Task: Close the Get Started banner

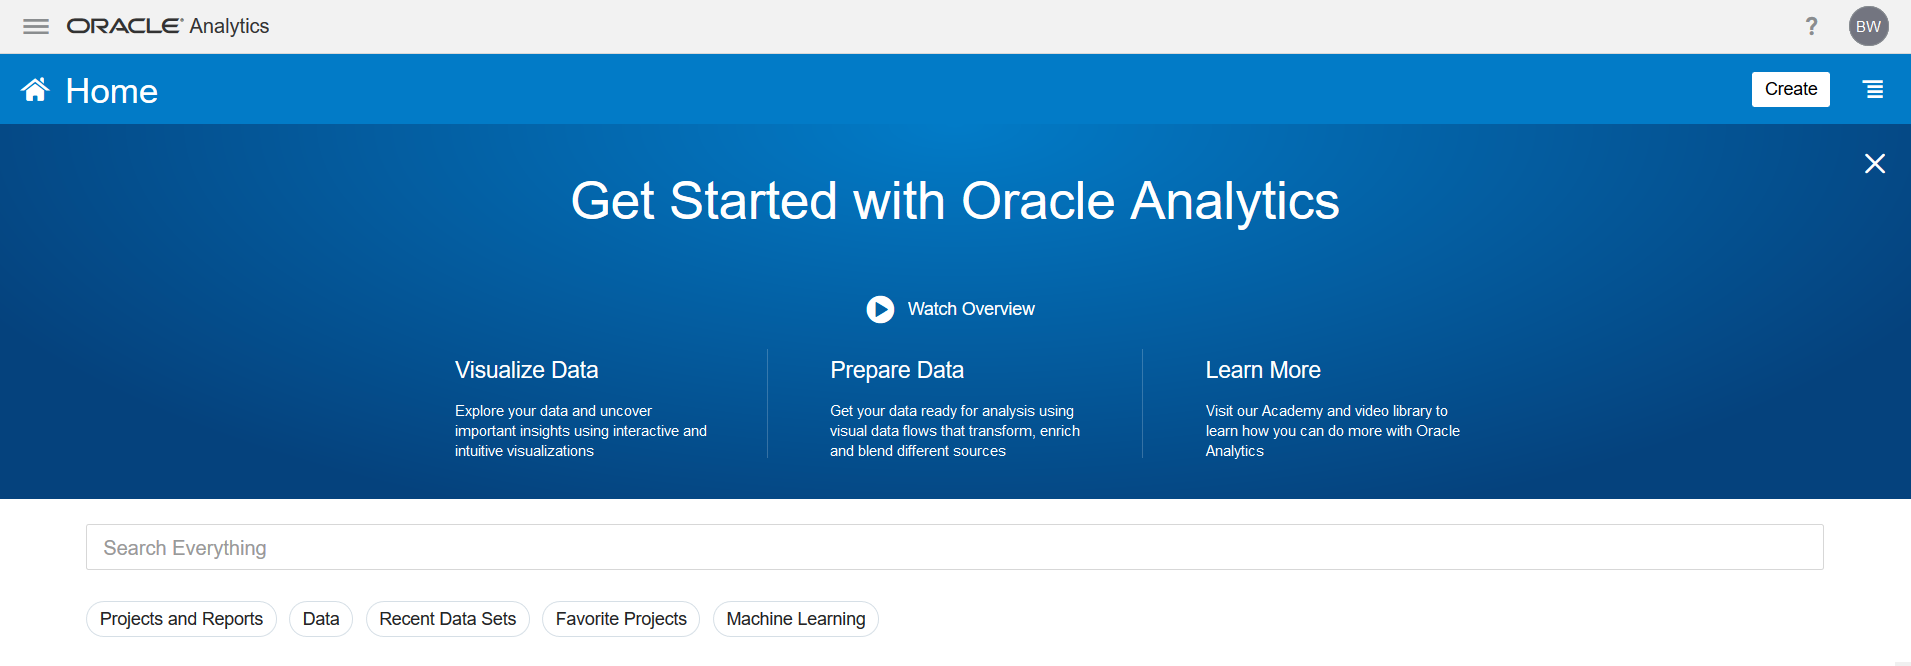Action: [x=1874, y=163]
